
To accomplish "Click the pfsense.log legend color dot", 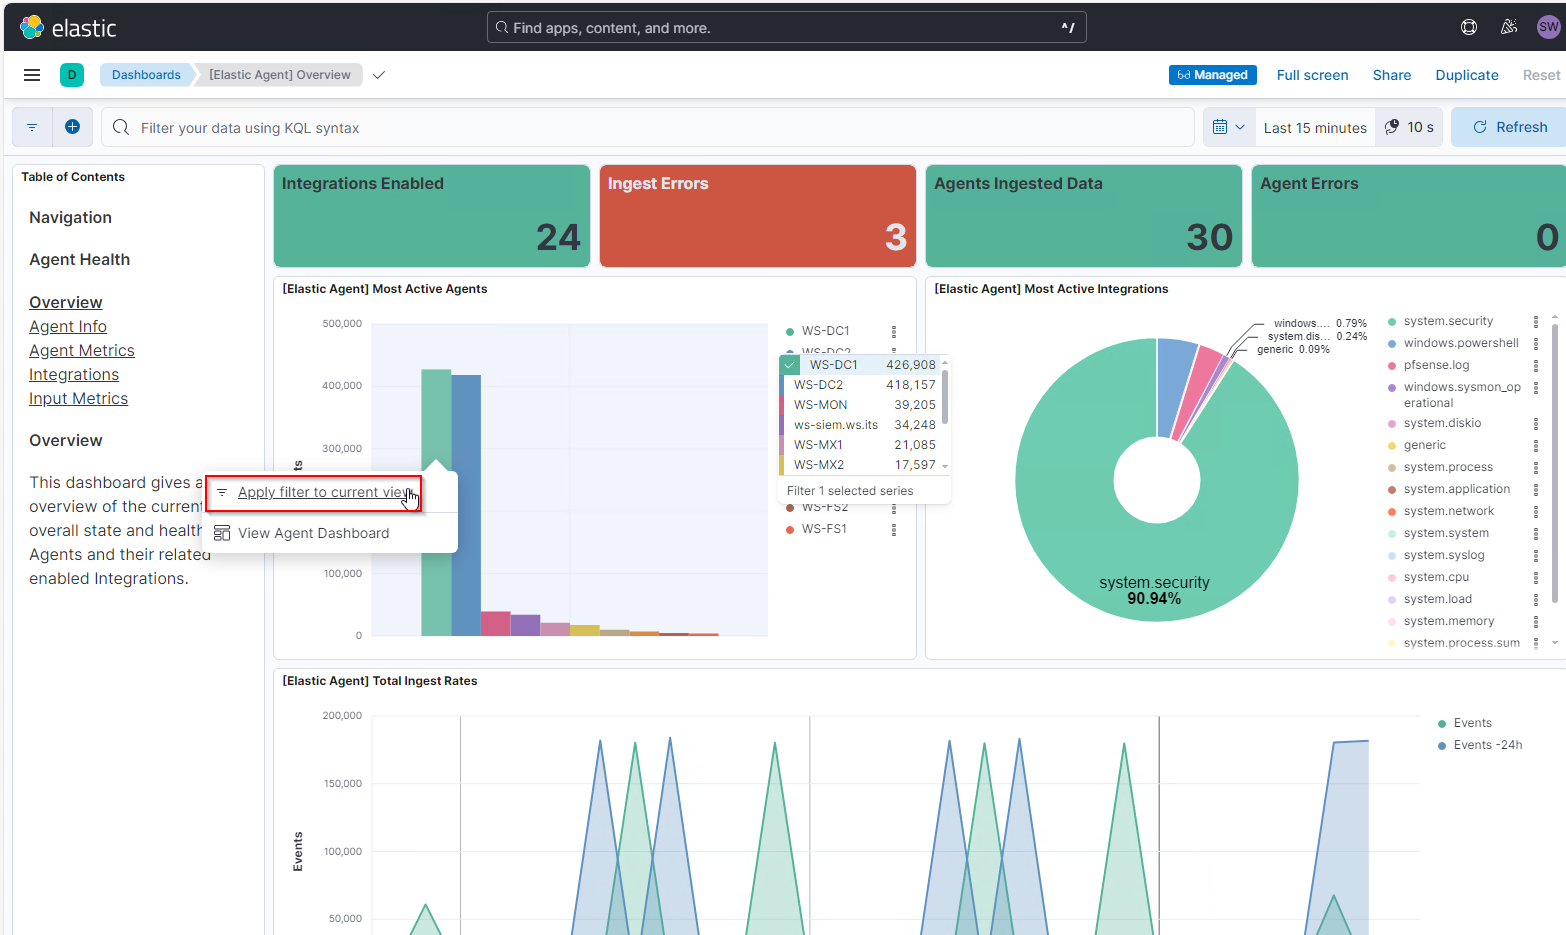I will point(1392,366).
